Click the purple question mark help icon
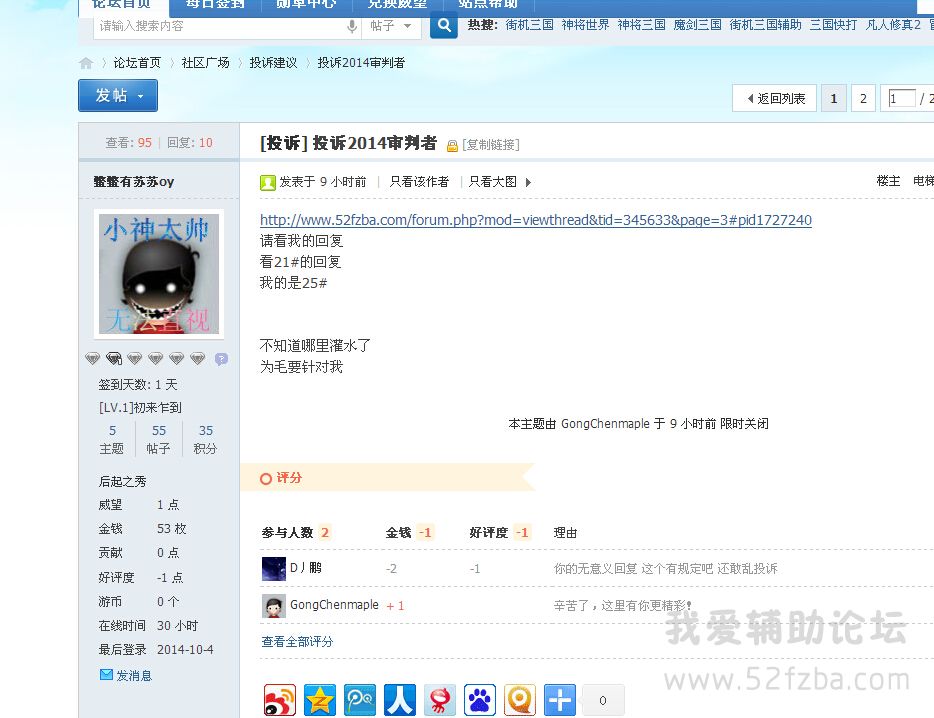The image size is (934, 718). (x=221, y=359)
